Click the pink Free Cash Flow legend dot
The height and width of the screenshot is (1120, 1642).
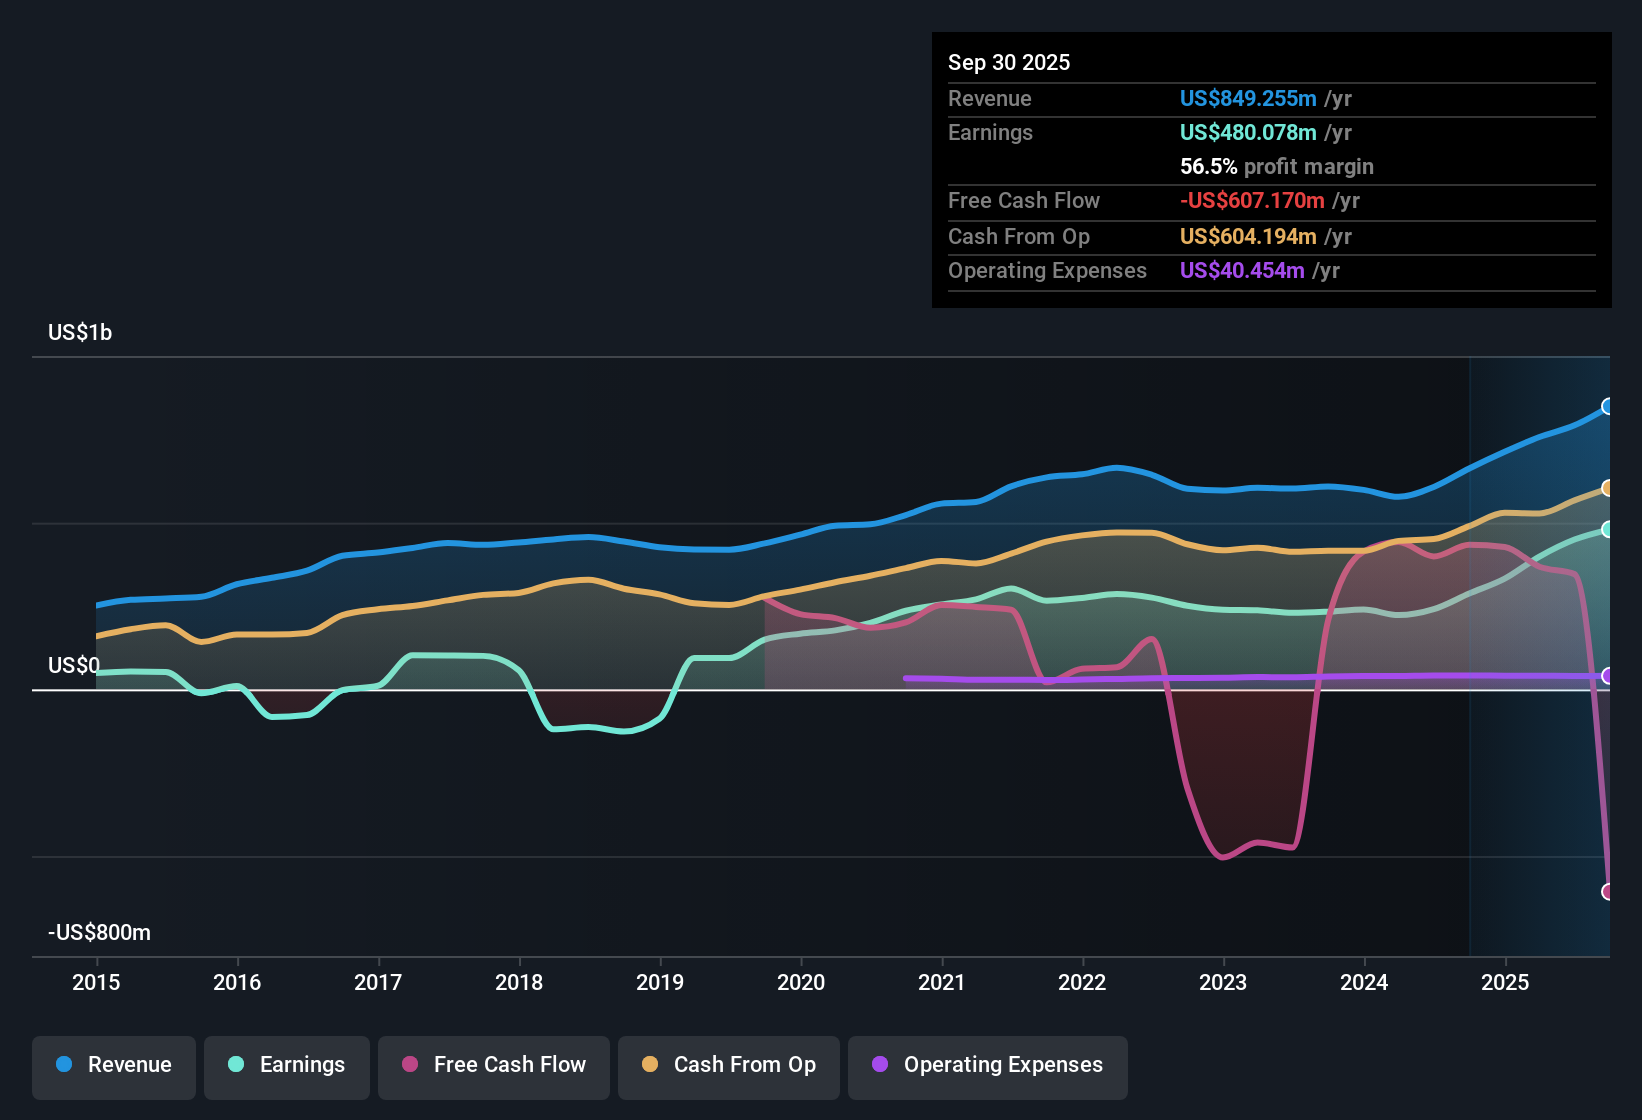point(408,1065)
